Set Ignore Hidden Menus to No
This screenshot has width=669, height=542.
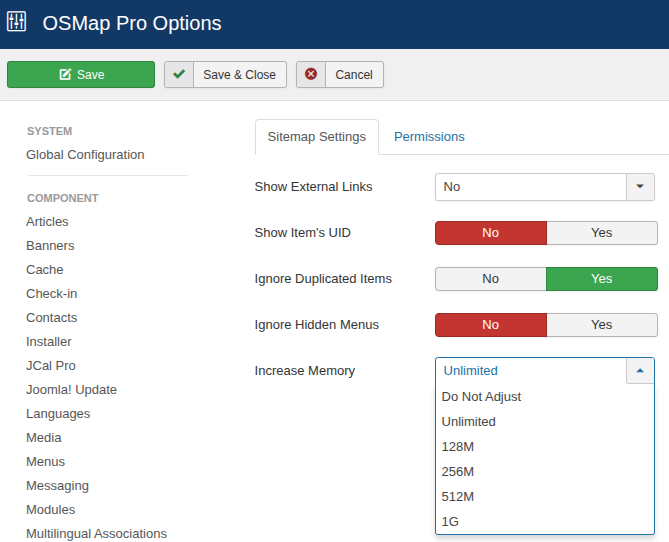(491, 325)
